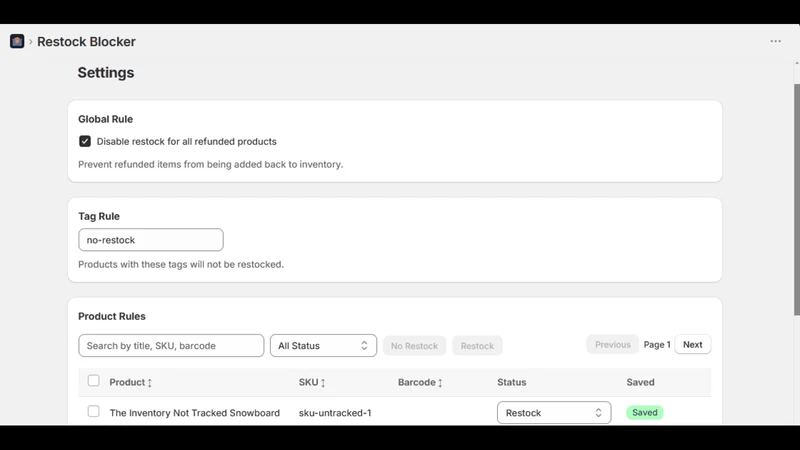Go to the Next page of products
This screenshot has height=450, width=800.
point(692,344)
